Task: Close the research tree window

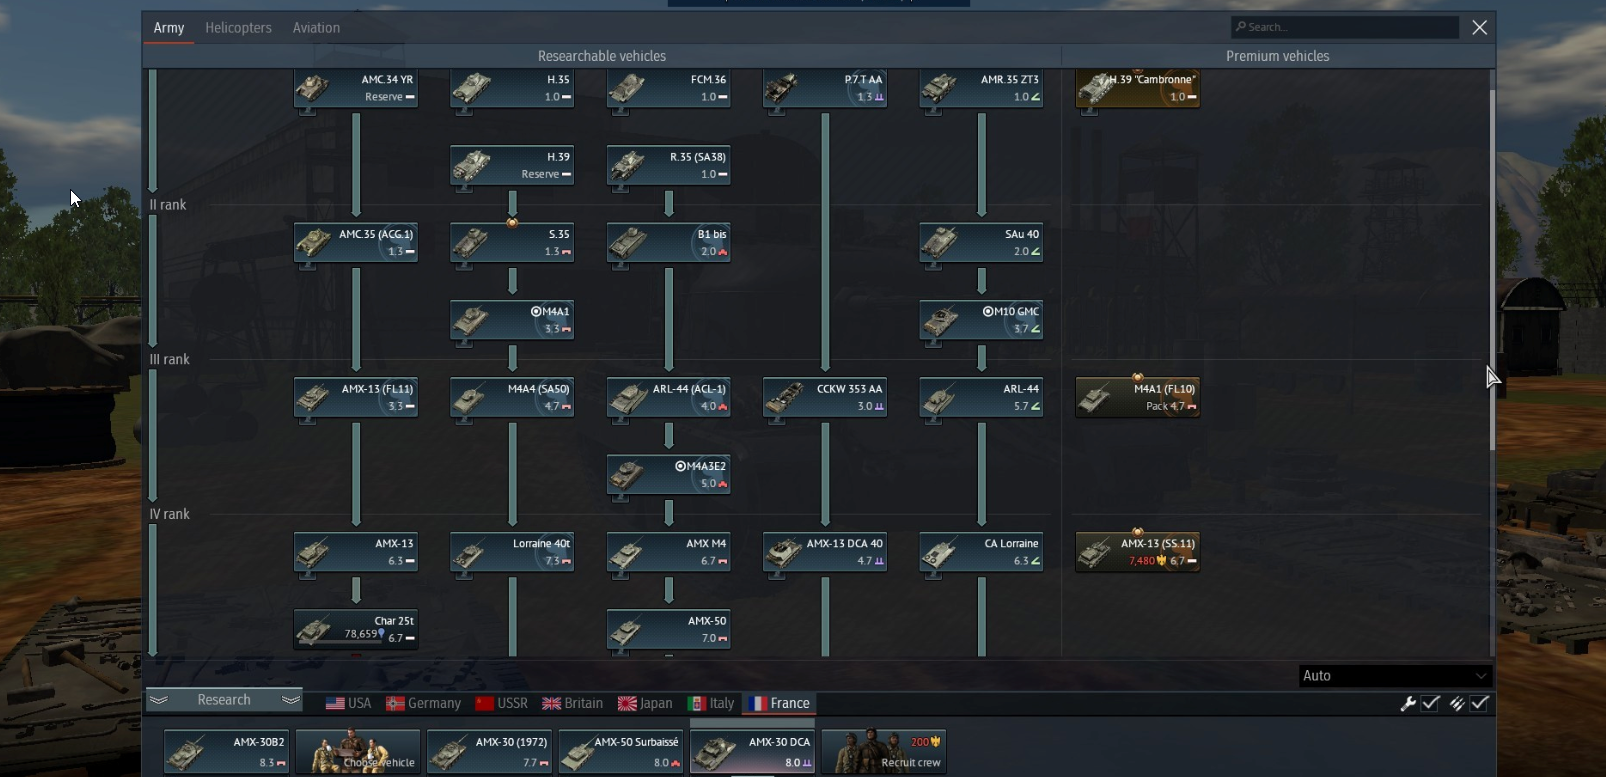Action: [1480, 28]
